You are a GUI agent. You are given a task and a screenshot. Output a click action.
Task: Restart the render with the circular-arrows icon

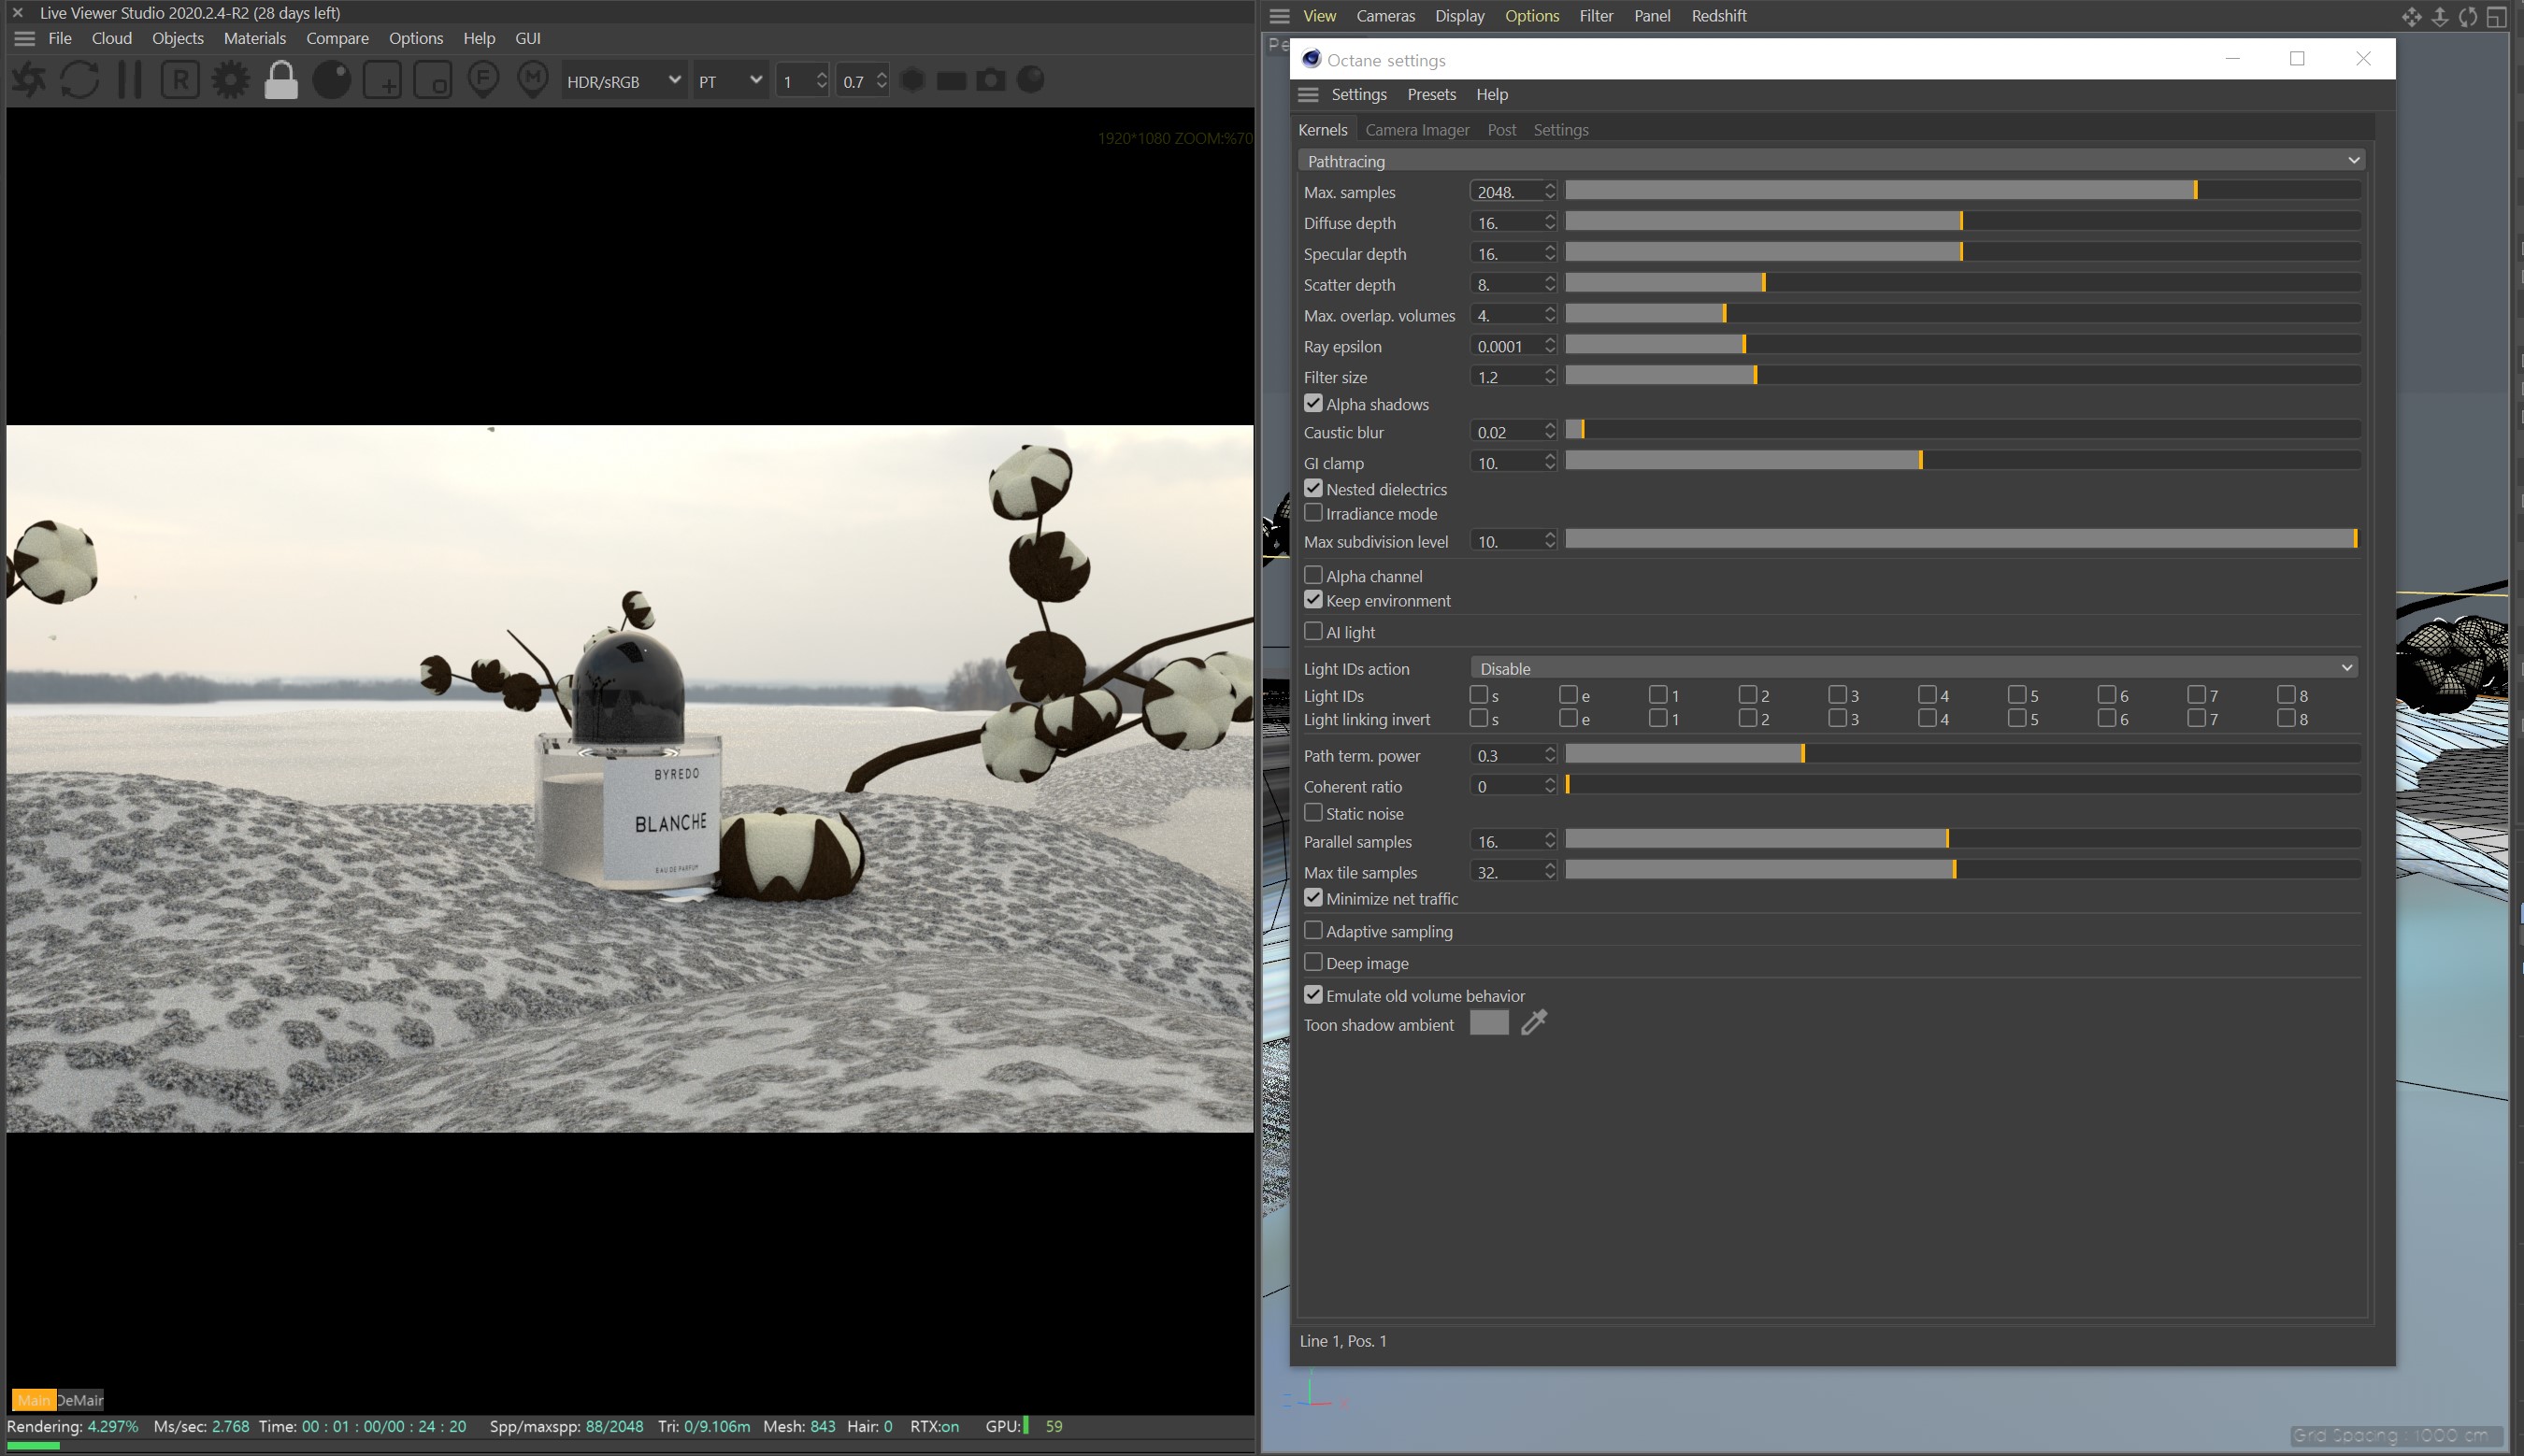[80, 80]
